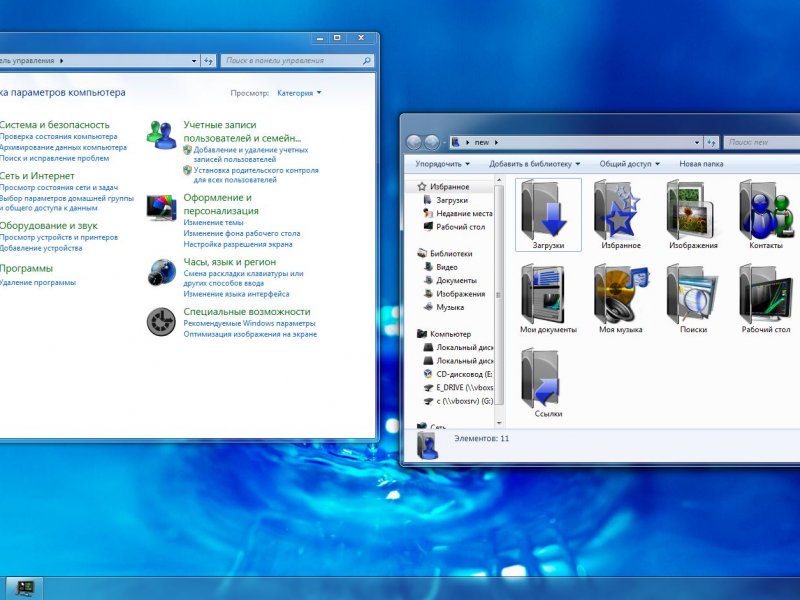Viewport: 800px width, 600px height.
Task: Click the breadcrumb arrow after панель управления
Action: point(62,61)
